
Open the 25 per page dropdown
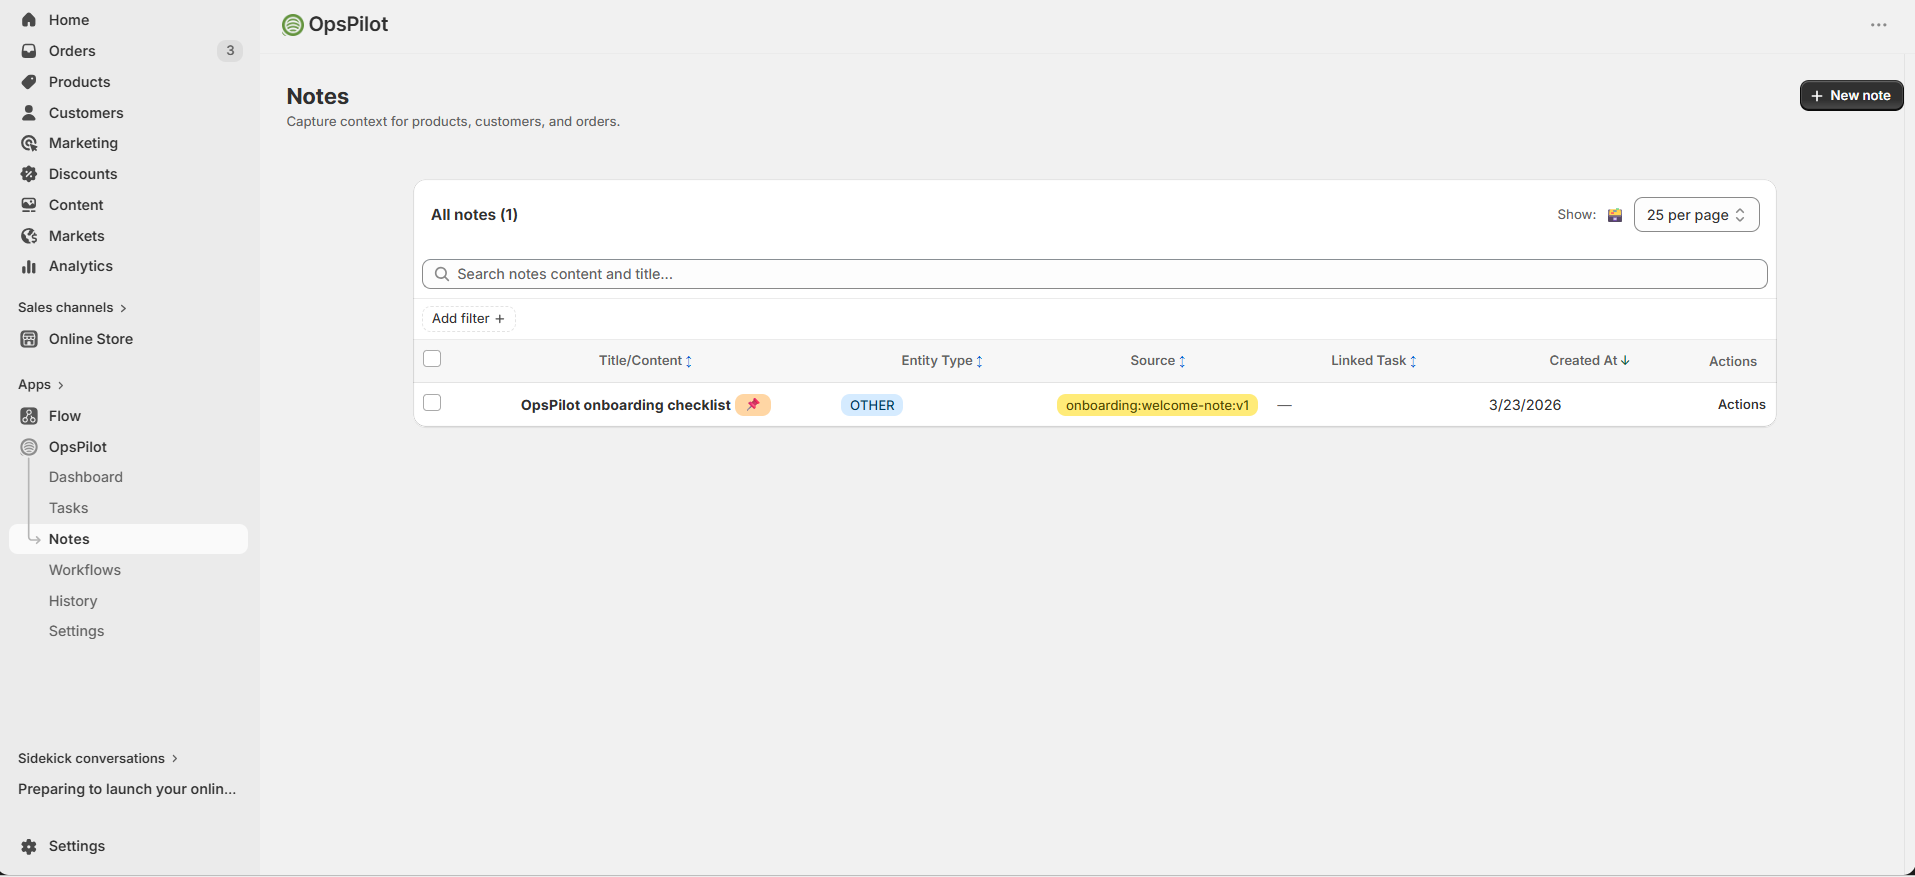click(1696, 215)
